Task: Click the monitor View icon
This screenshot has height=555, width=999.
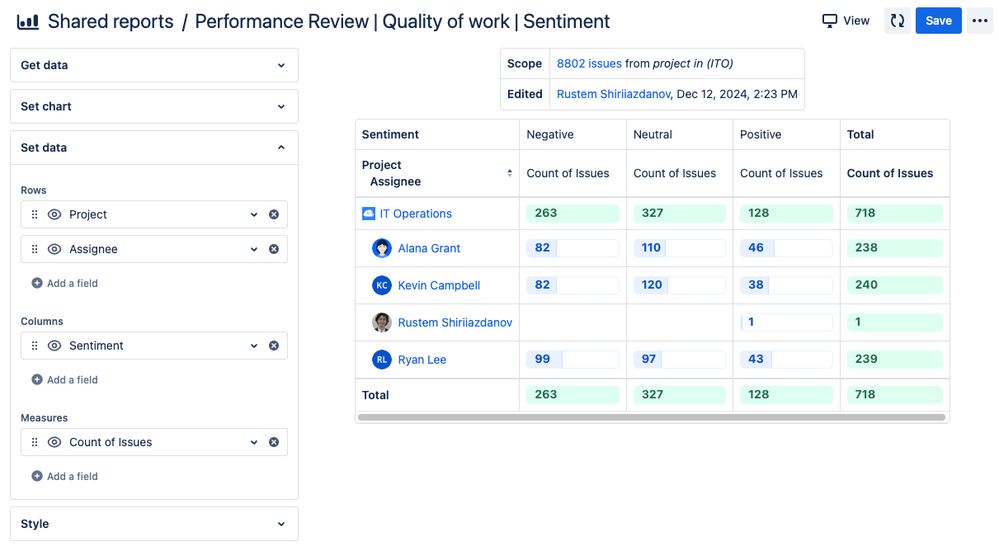Action: pyautogui.click(x=829, y=21)
